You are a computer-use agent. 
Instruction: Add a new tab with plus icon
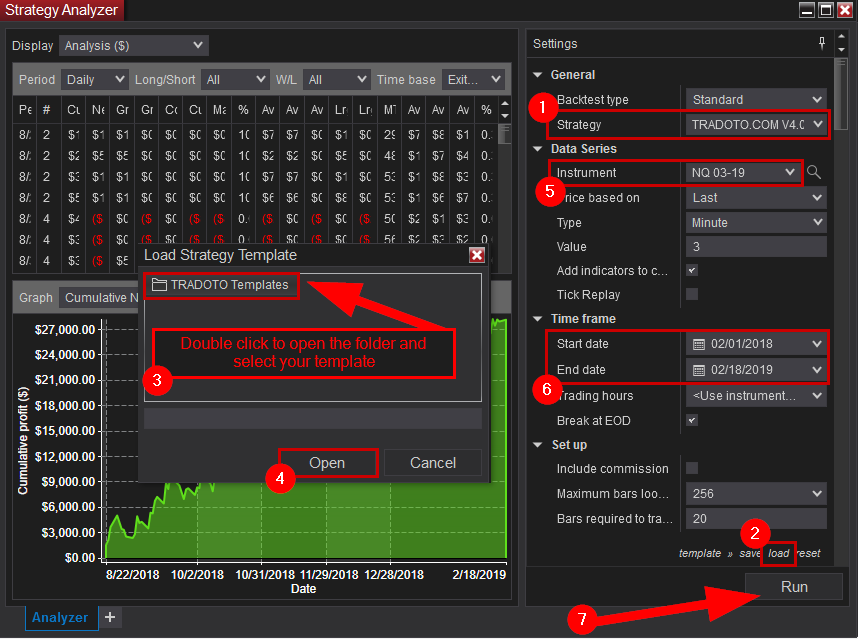click(110, 617)
